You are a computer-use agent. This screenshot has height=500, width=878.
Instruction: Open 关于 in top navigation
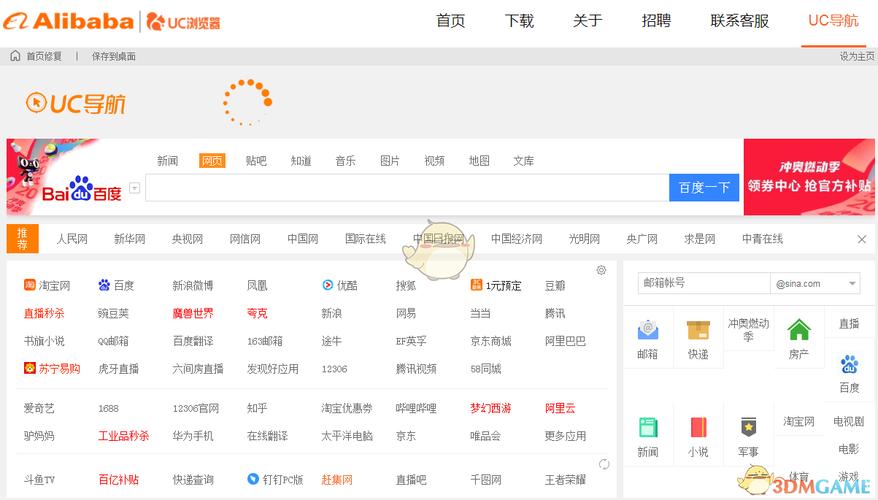[587, 21]
